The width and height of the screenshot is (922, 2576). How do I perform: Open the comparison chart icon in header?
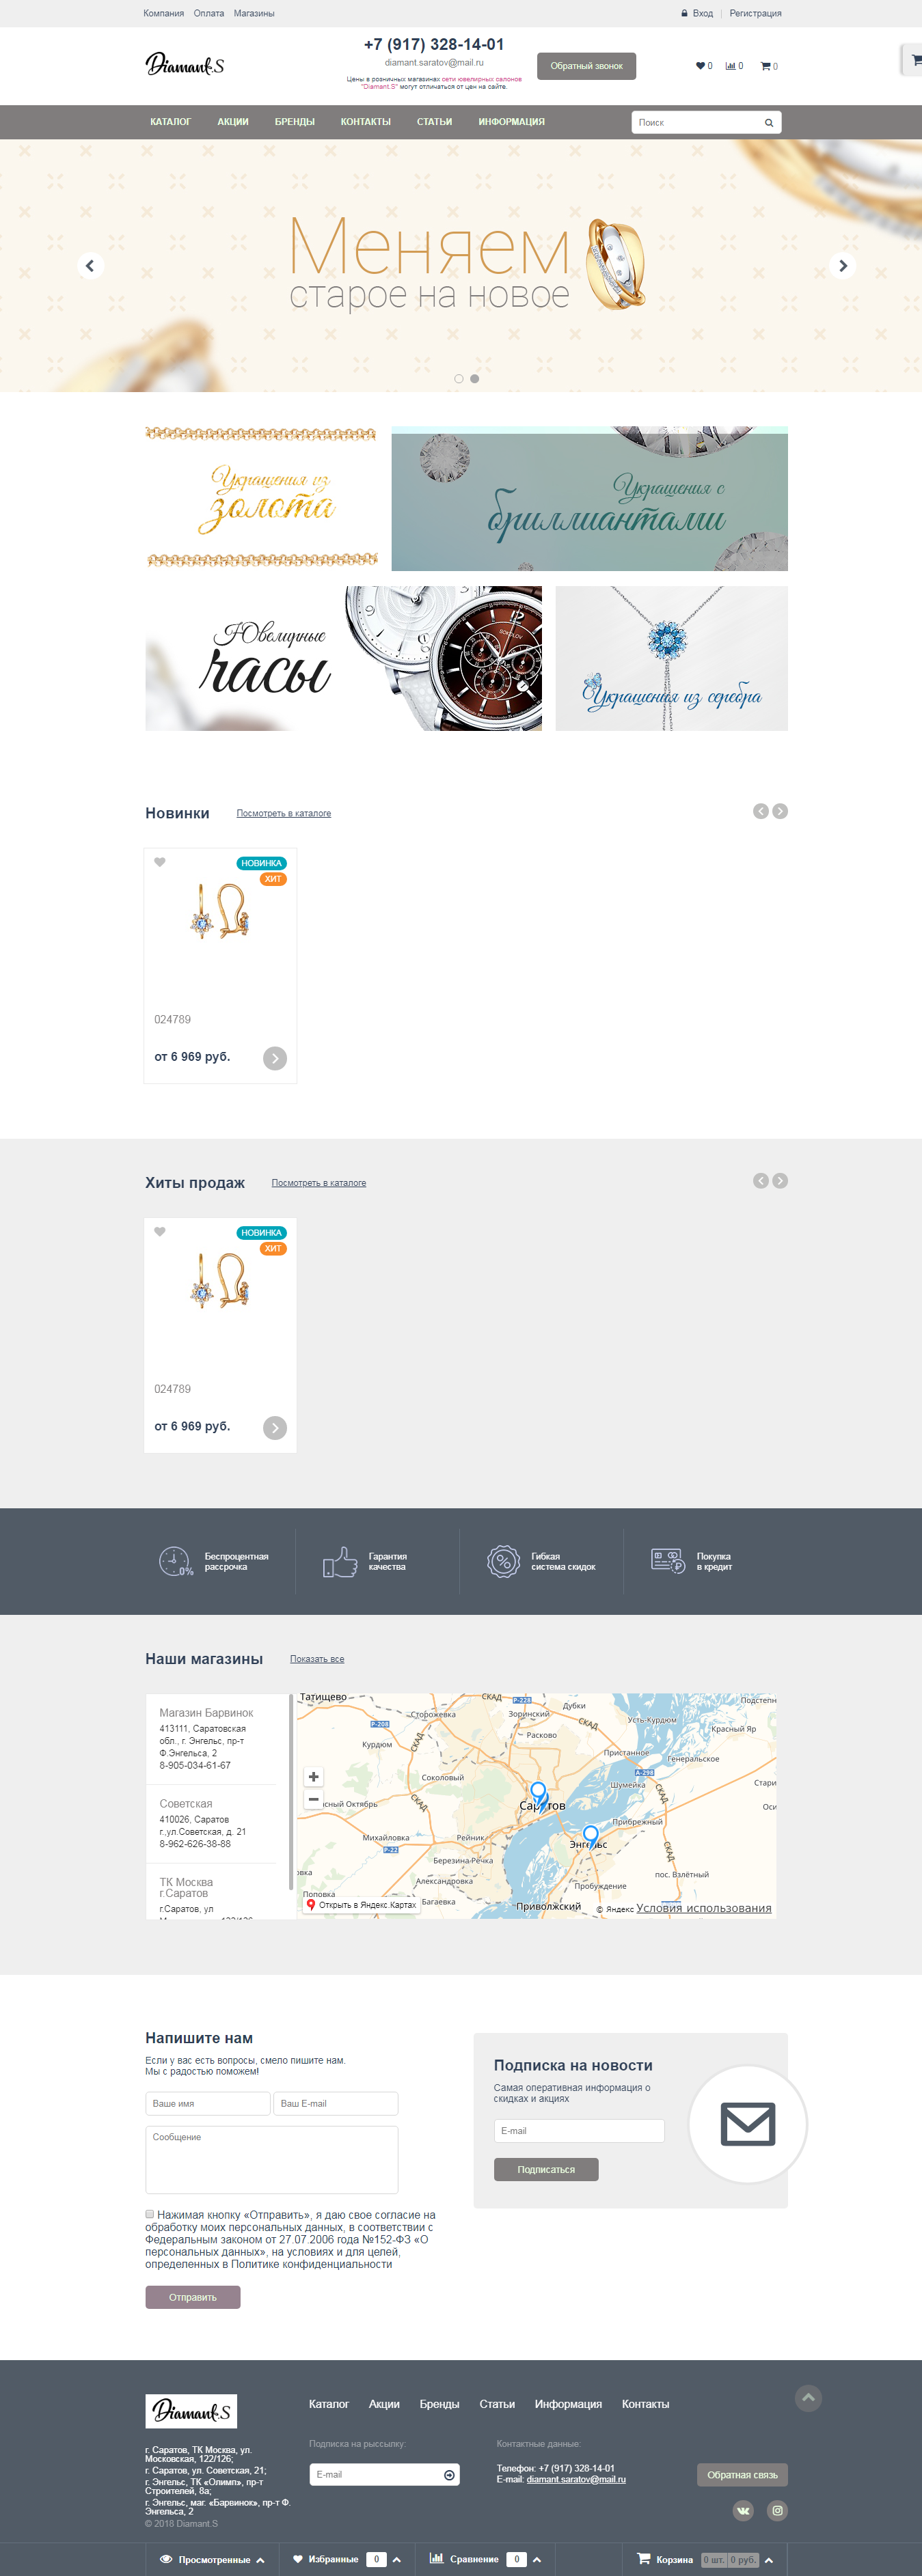pyautogui.click(x=730, y=66)
